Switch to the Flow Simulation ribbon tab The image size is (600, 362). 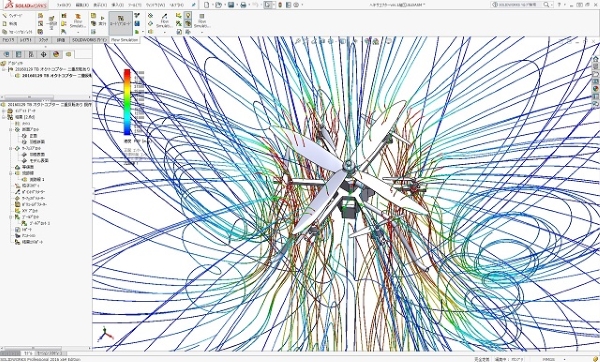point(125,40)
